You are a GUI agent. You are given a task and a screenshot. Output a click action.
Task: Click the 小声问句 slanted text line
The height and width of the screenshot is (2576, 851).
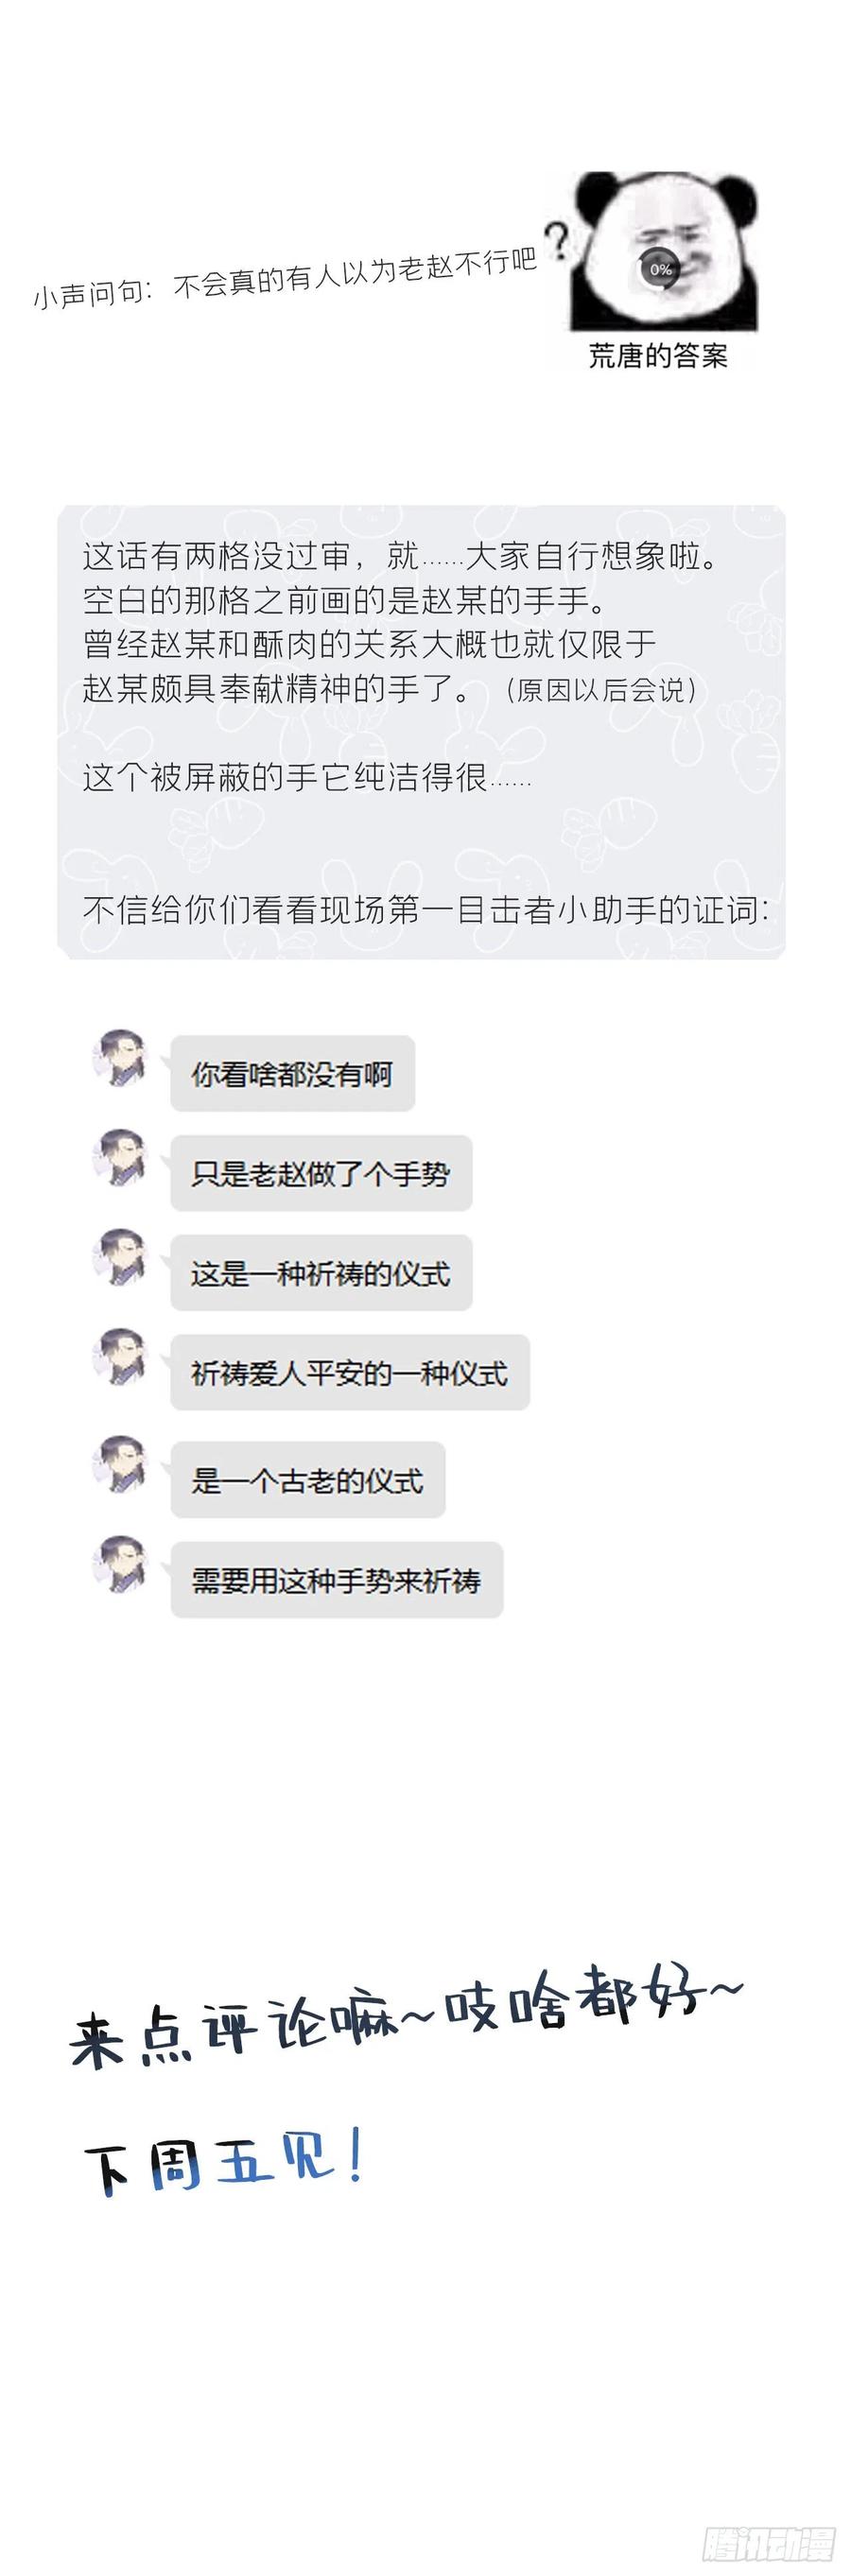tap(286, 277)
